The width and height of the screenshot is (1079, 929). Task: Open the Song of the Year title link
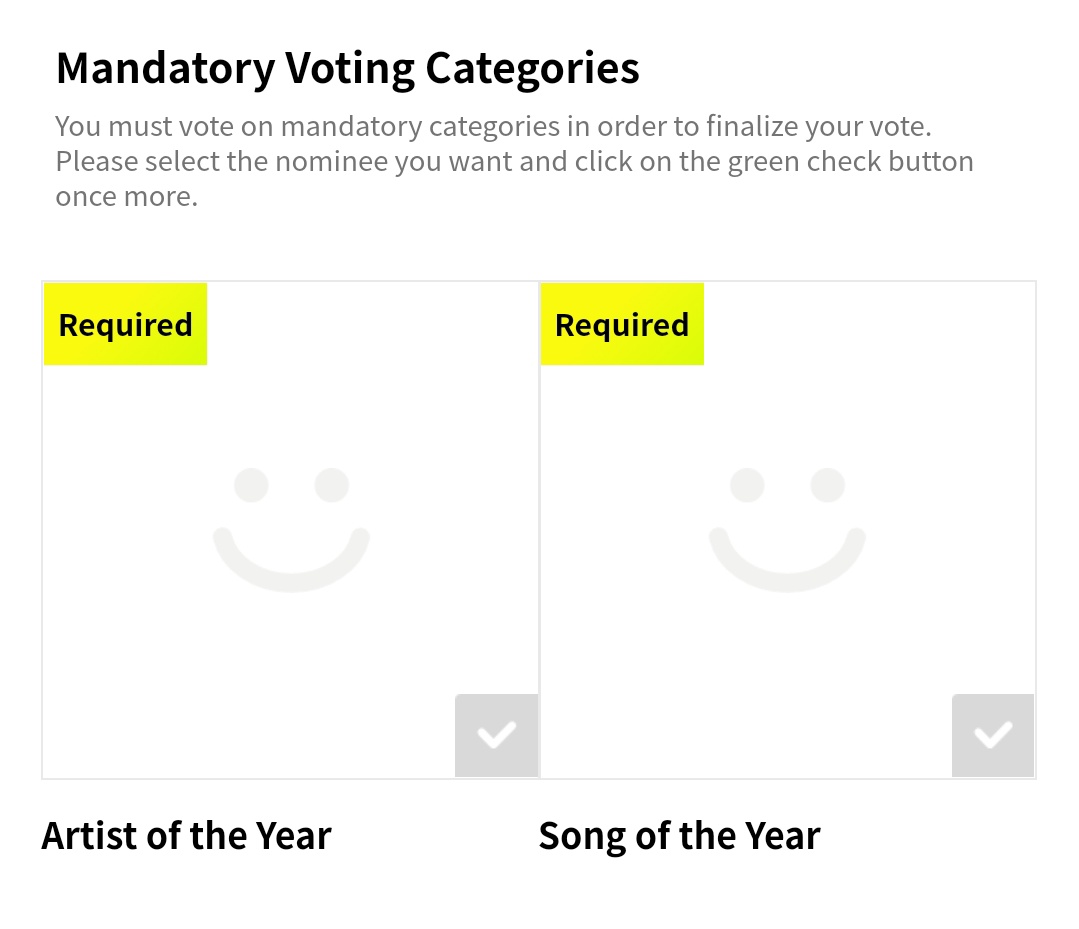coord(679,836)
